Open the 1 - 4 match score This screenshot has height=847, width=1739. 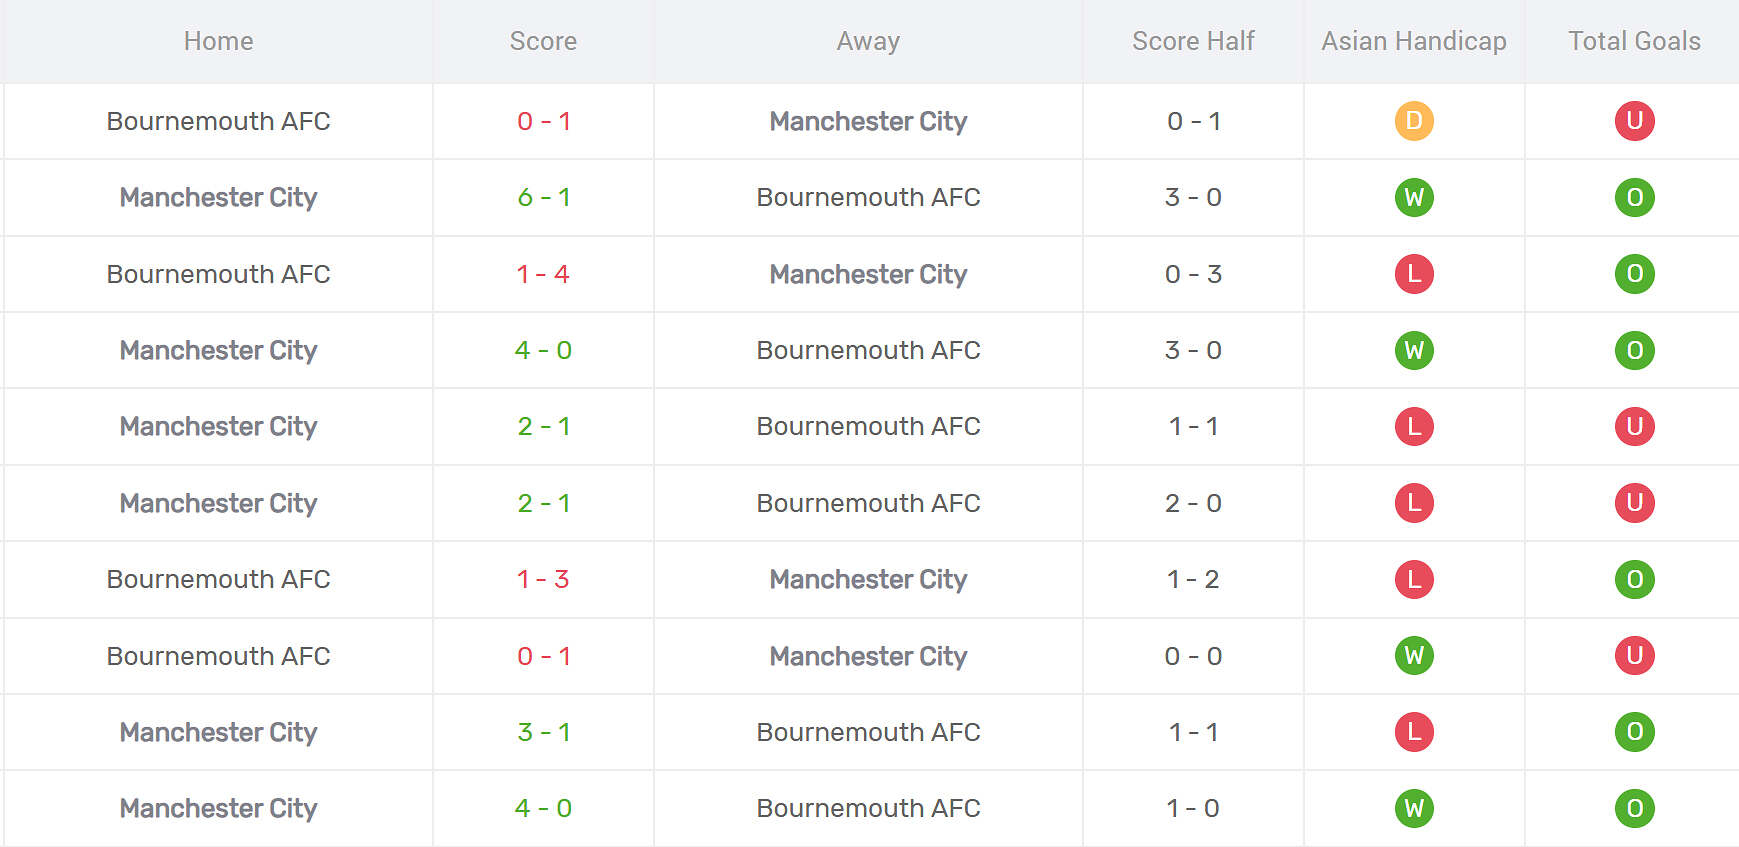coord(543,274)
